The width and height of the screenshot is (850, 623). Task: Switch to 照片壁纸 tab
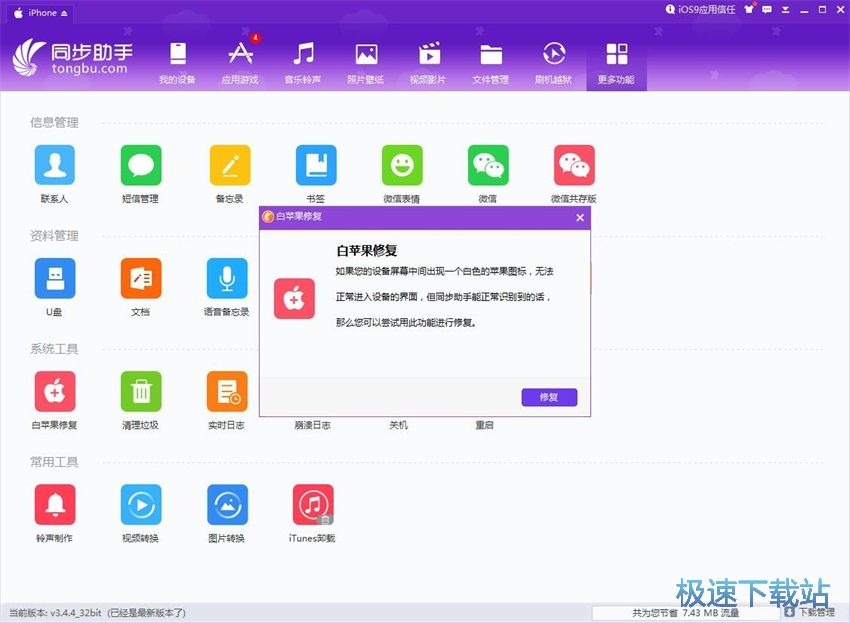[366, 63]
